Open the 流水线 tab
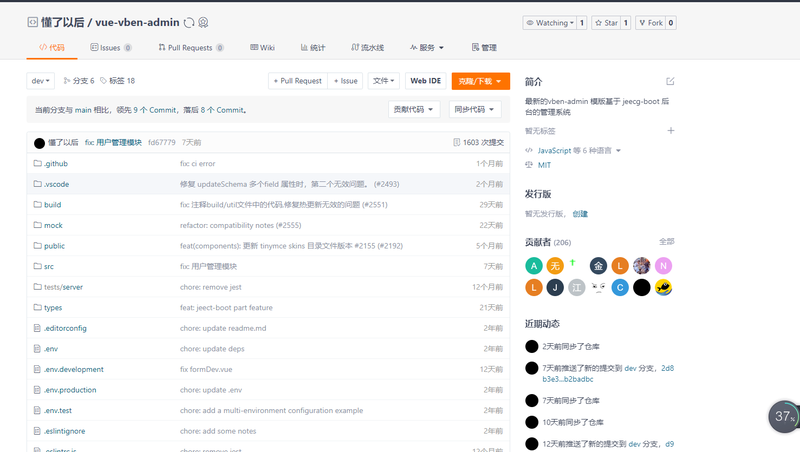The image size is (800, 452). coord(367,47)
